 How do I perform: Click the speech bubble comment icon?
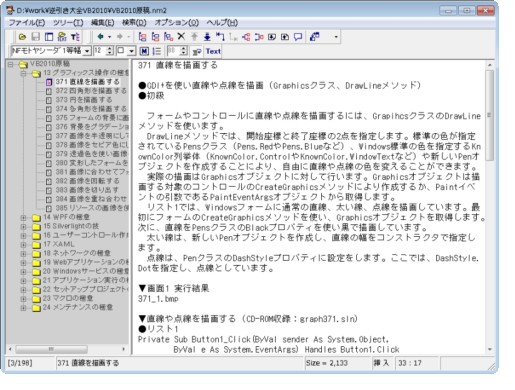click(298, 37)
